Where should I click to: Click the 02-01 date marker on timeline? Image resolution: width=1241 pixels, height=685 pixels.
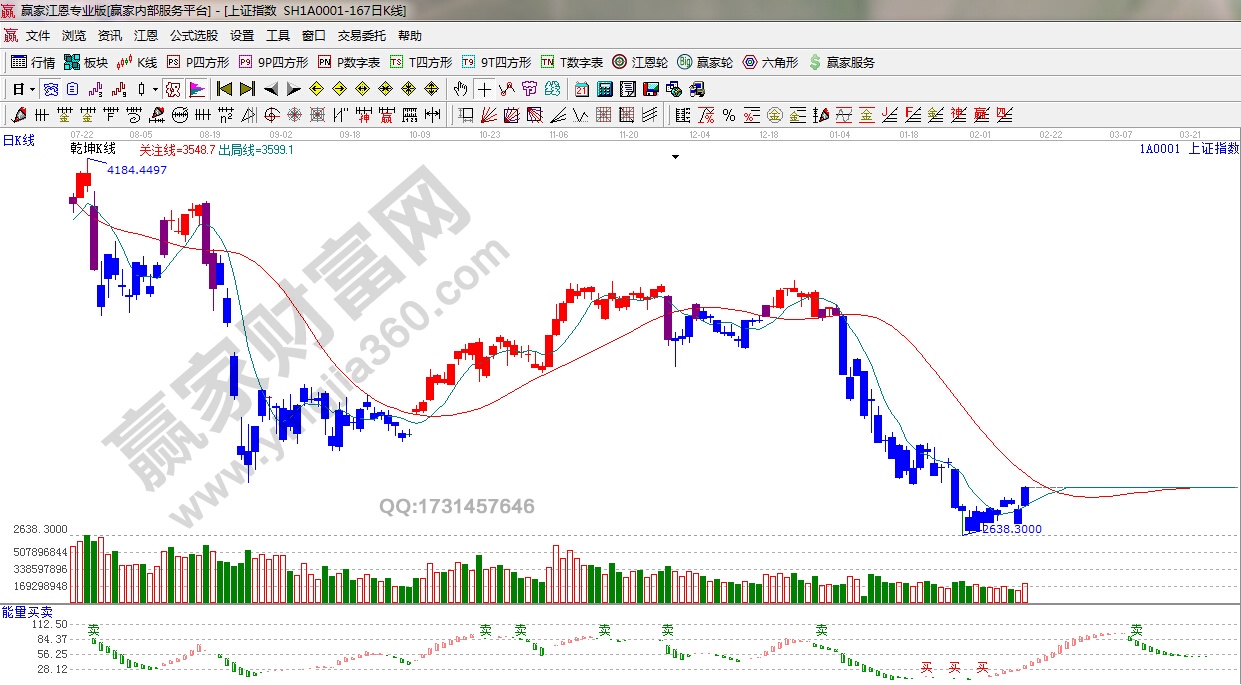(980, 134)
